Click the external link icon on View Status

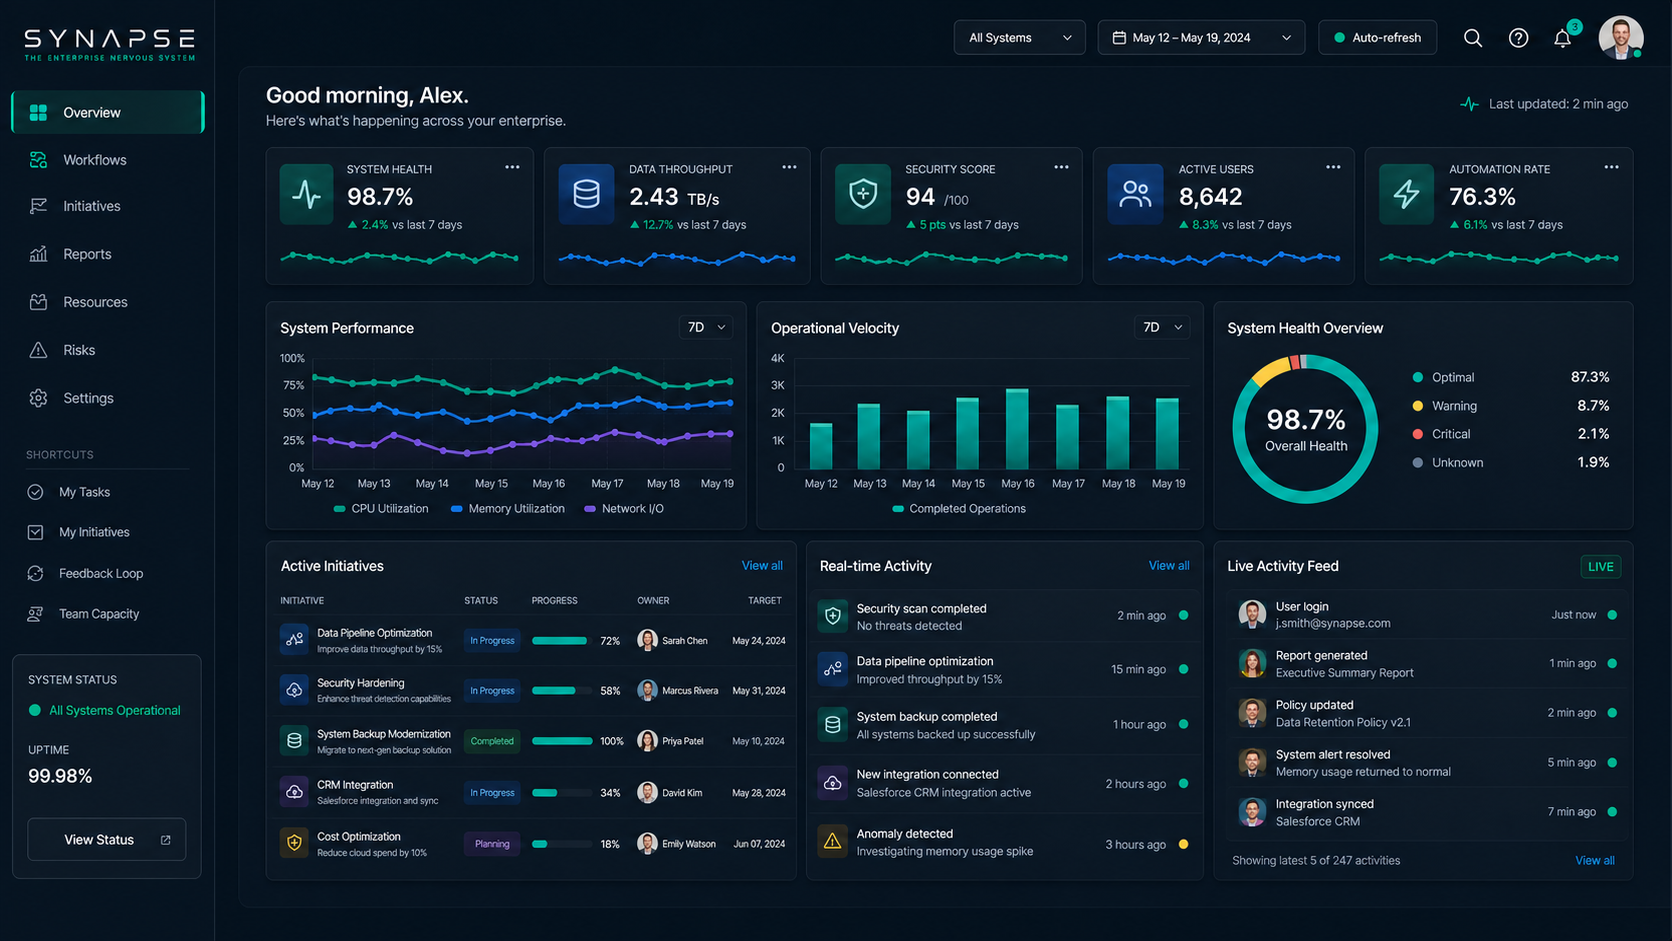click(x=166, y=840)
